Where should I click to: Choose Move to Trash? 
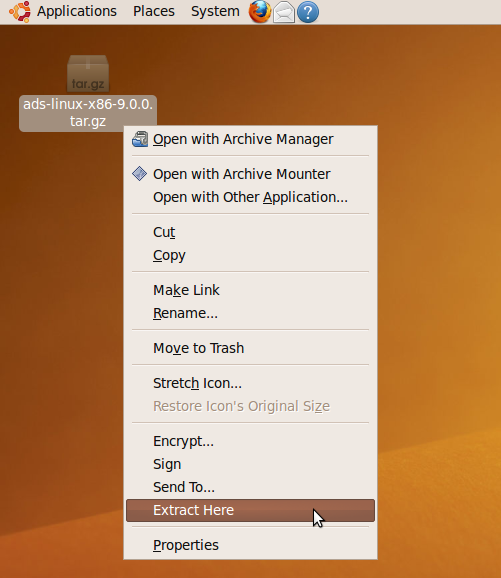250,348
